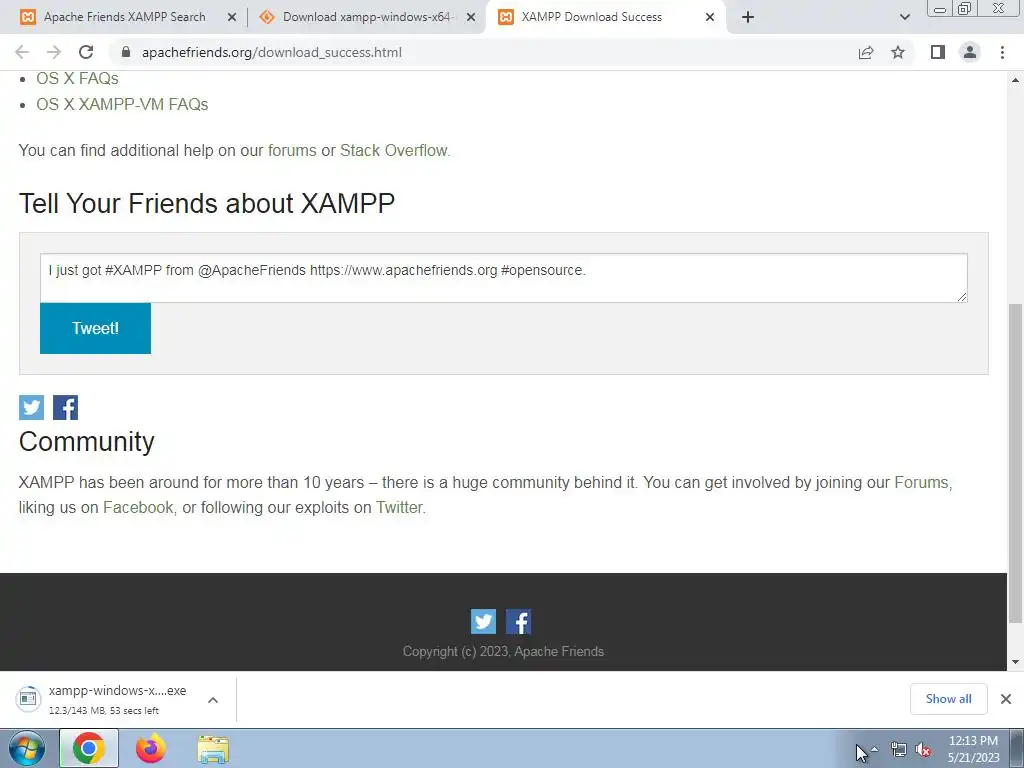
Task: Open the Stack Overflow link
Action: (394, 150)
